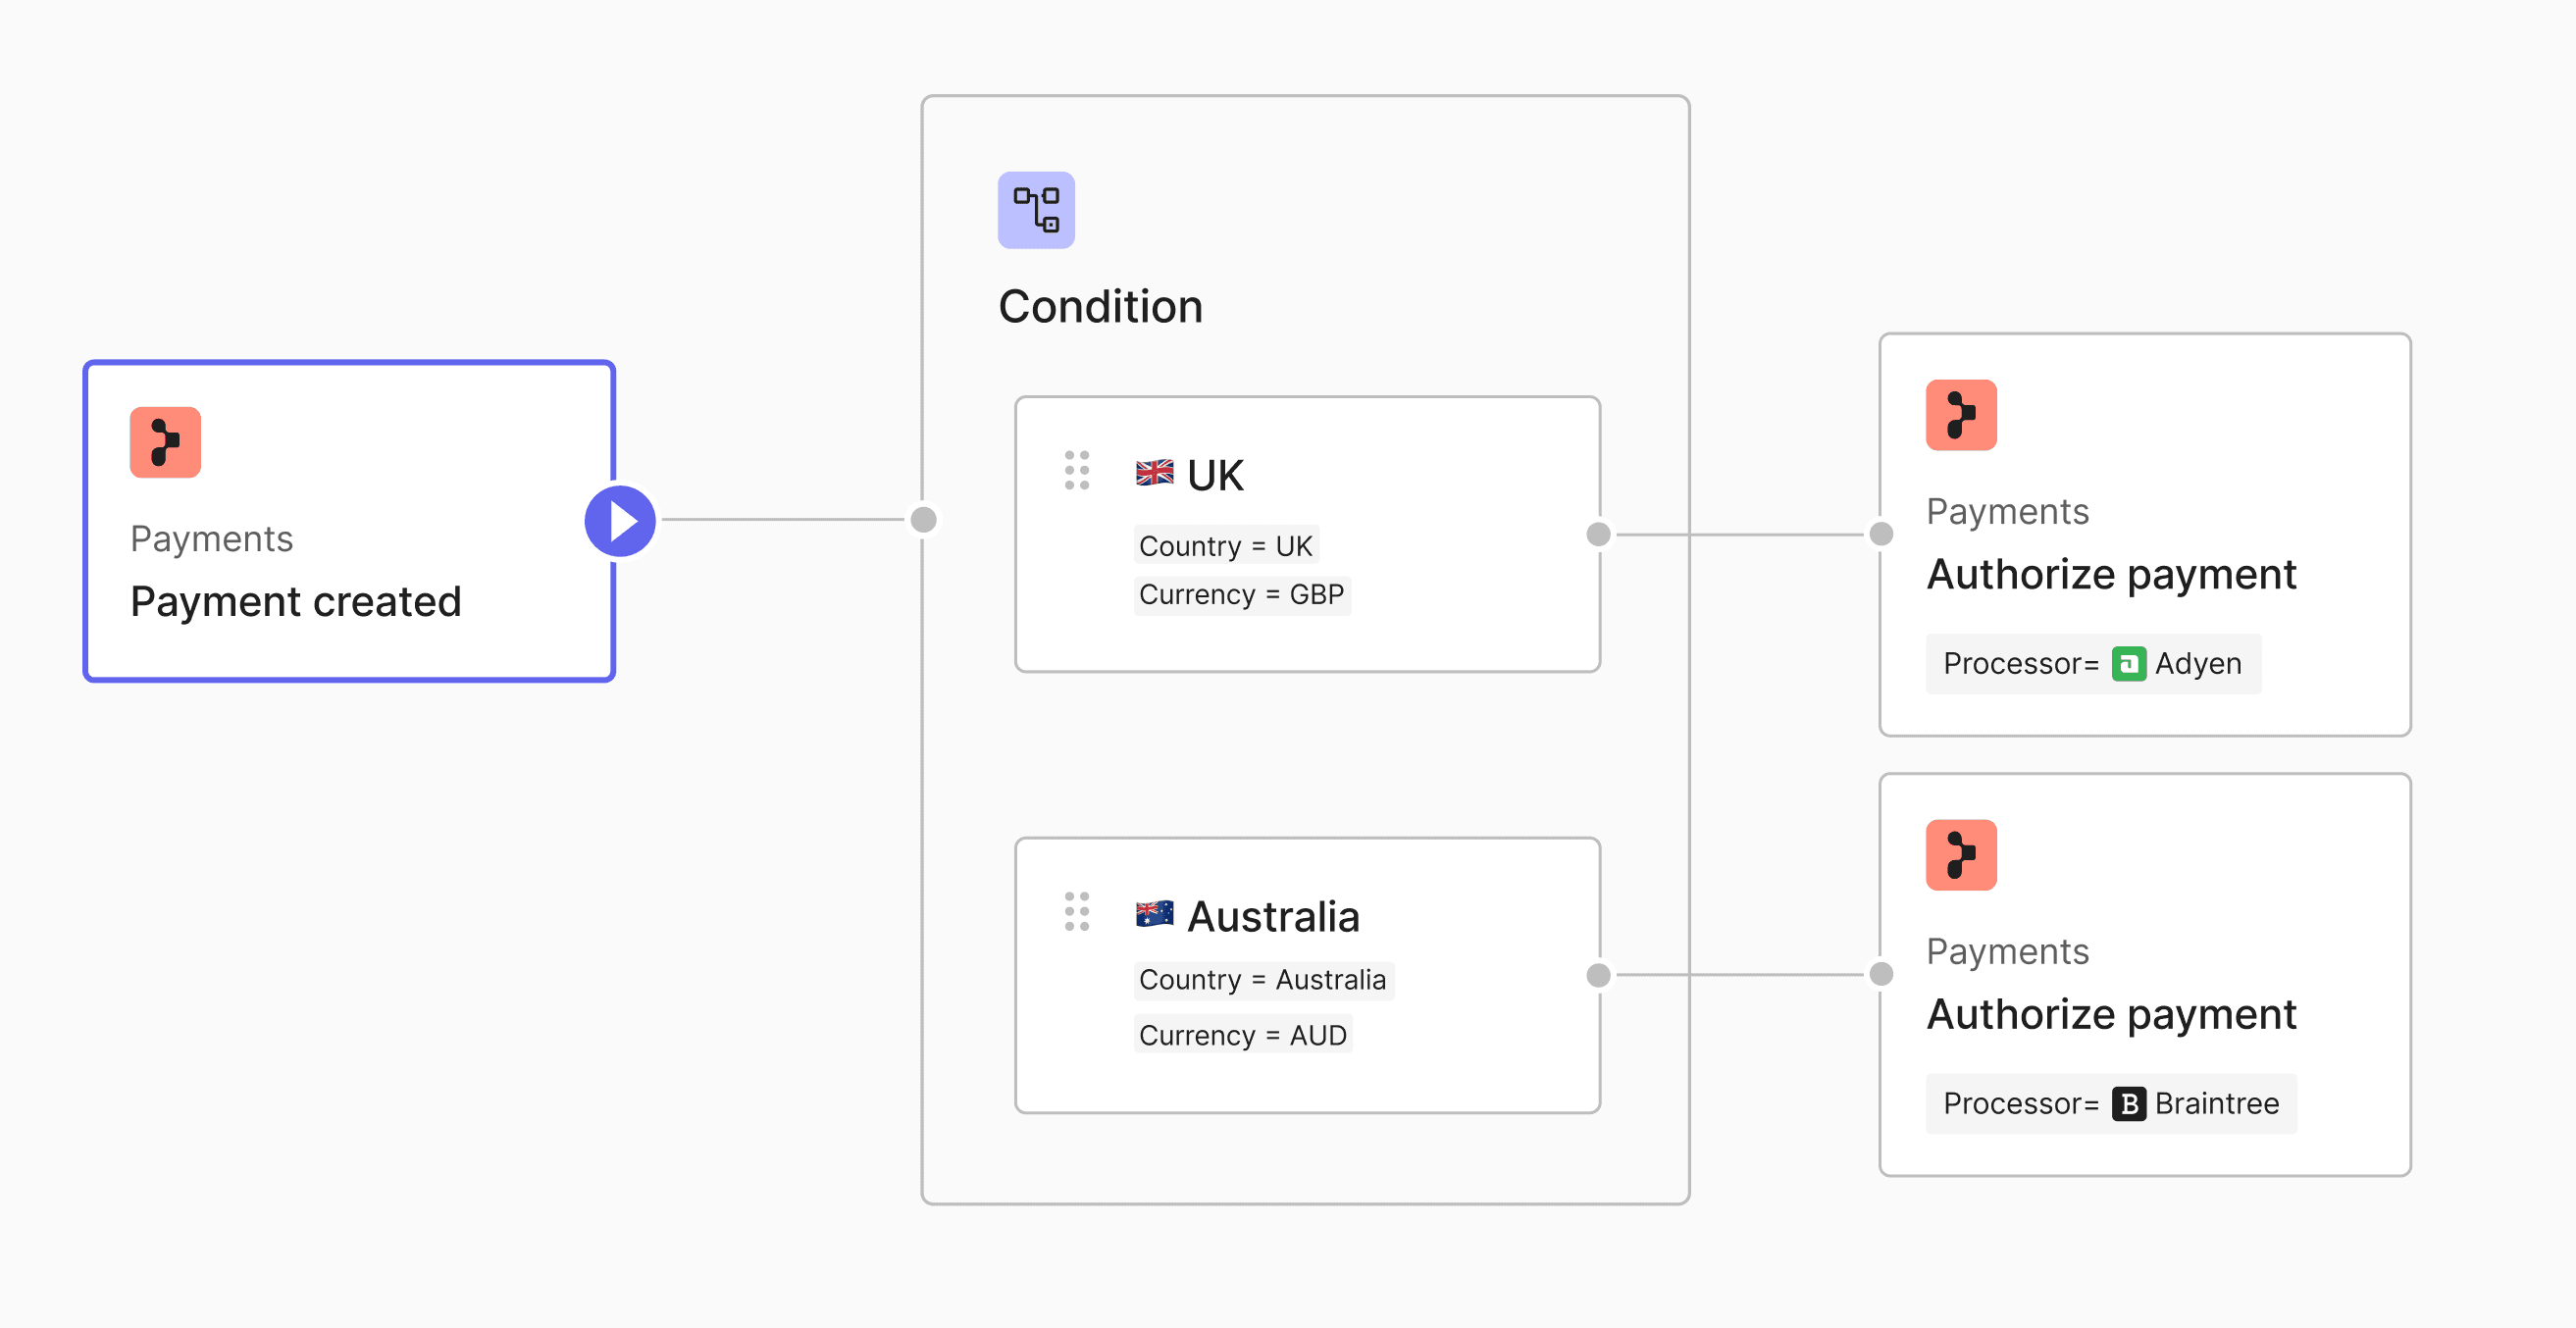2576x1328 pixels.
Task: Click the Australia flag icon
Action: click(x=1154, y=913)
